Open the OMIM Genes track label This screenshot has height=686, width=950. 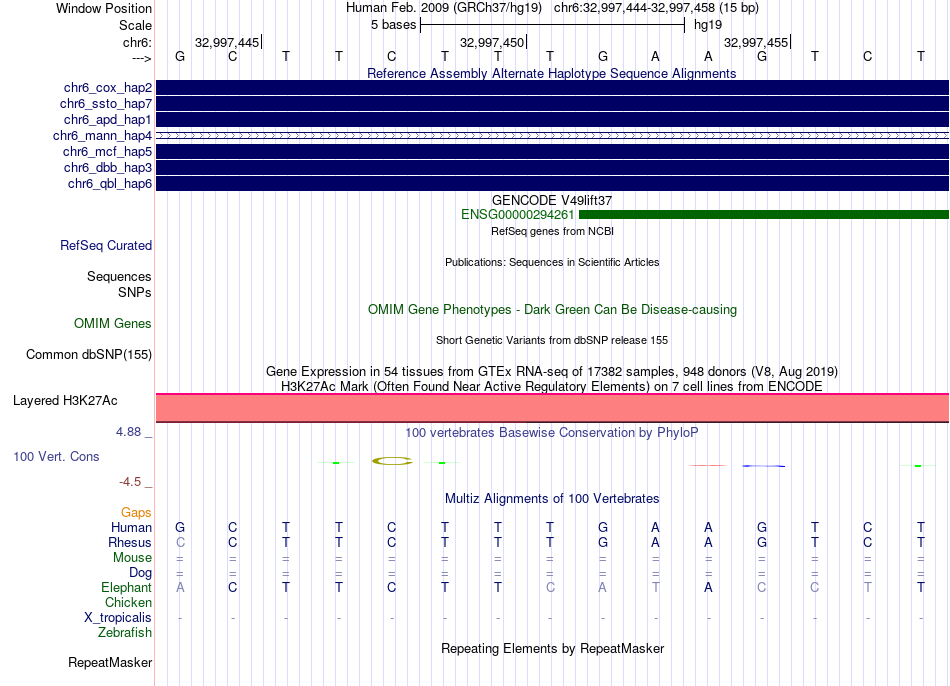[x=113, y=324]
